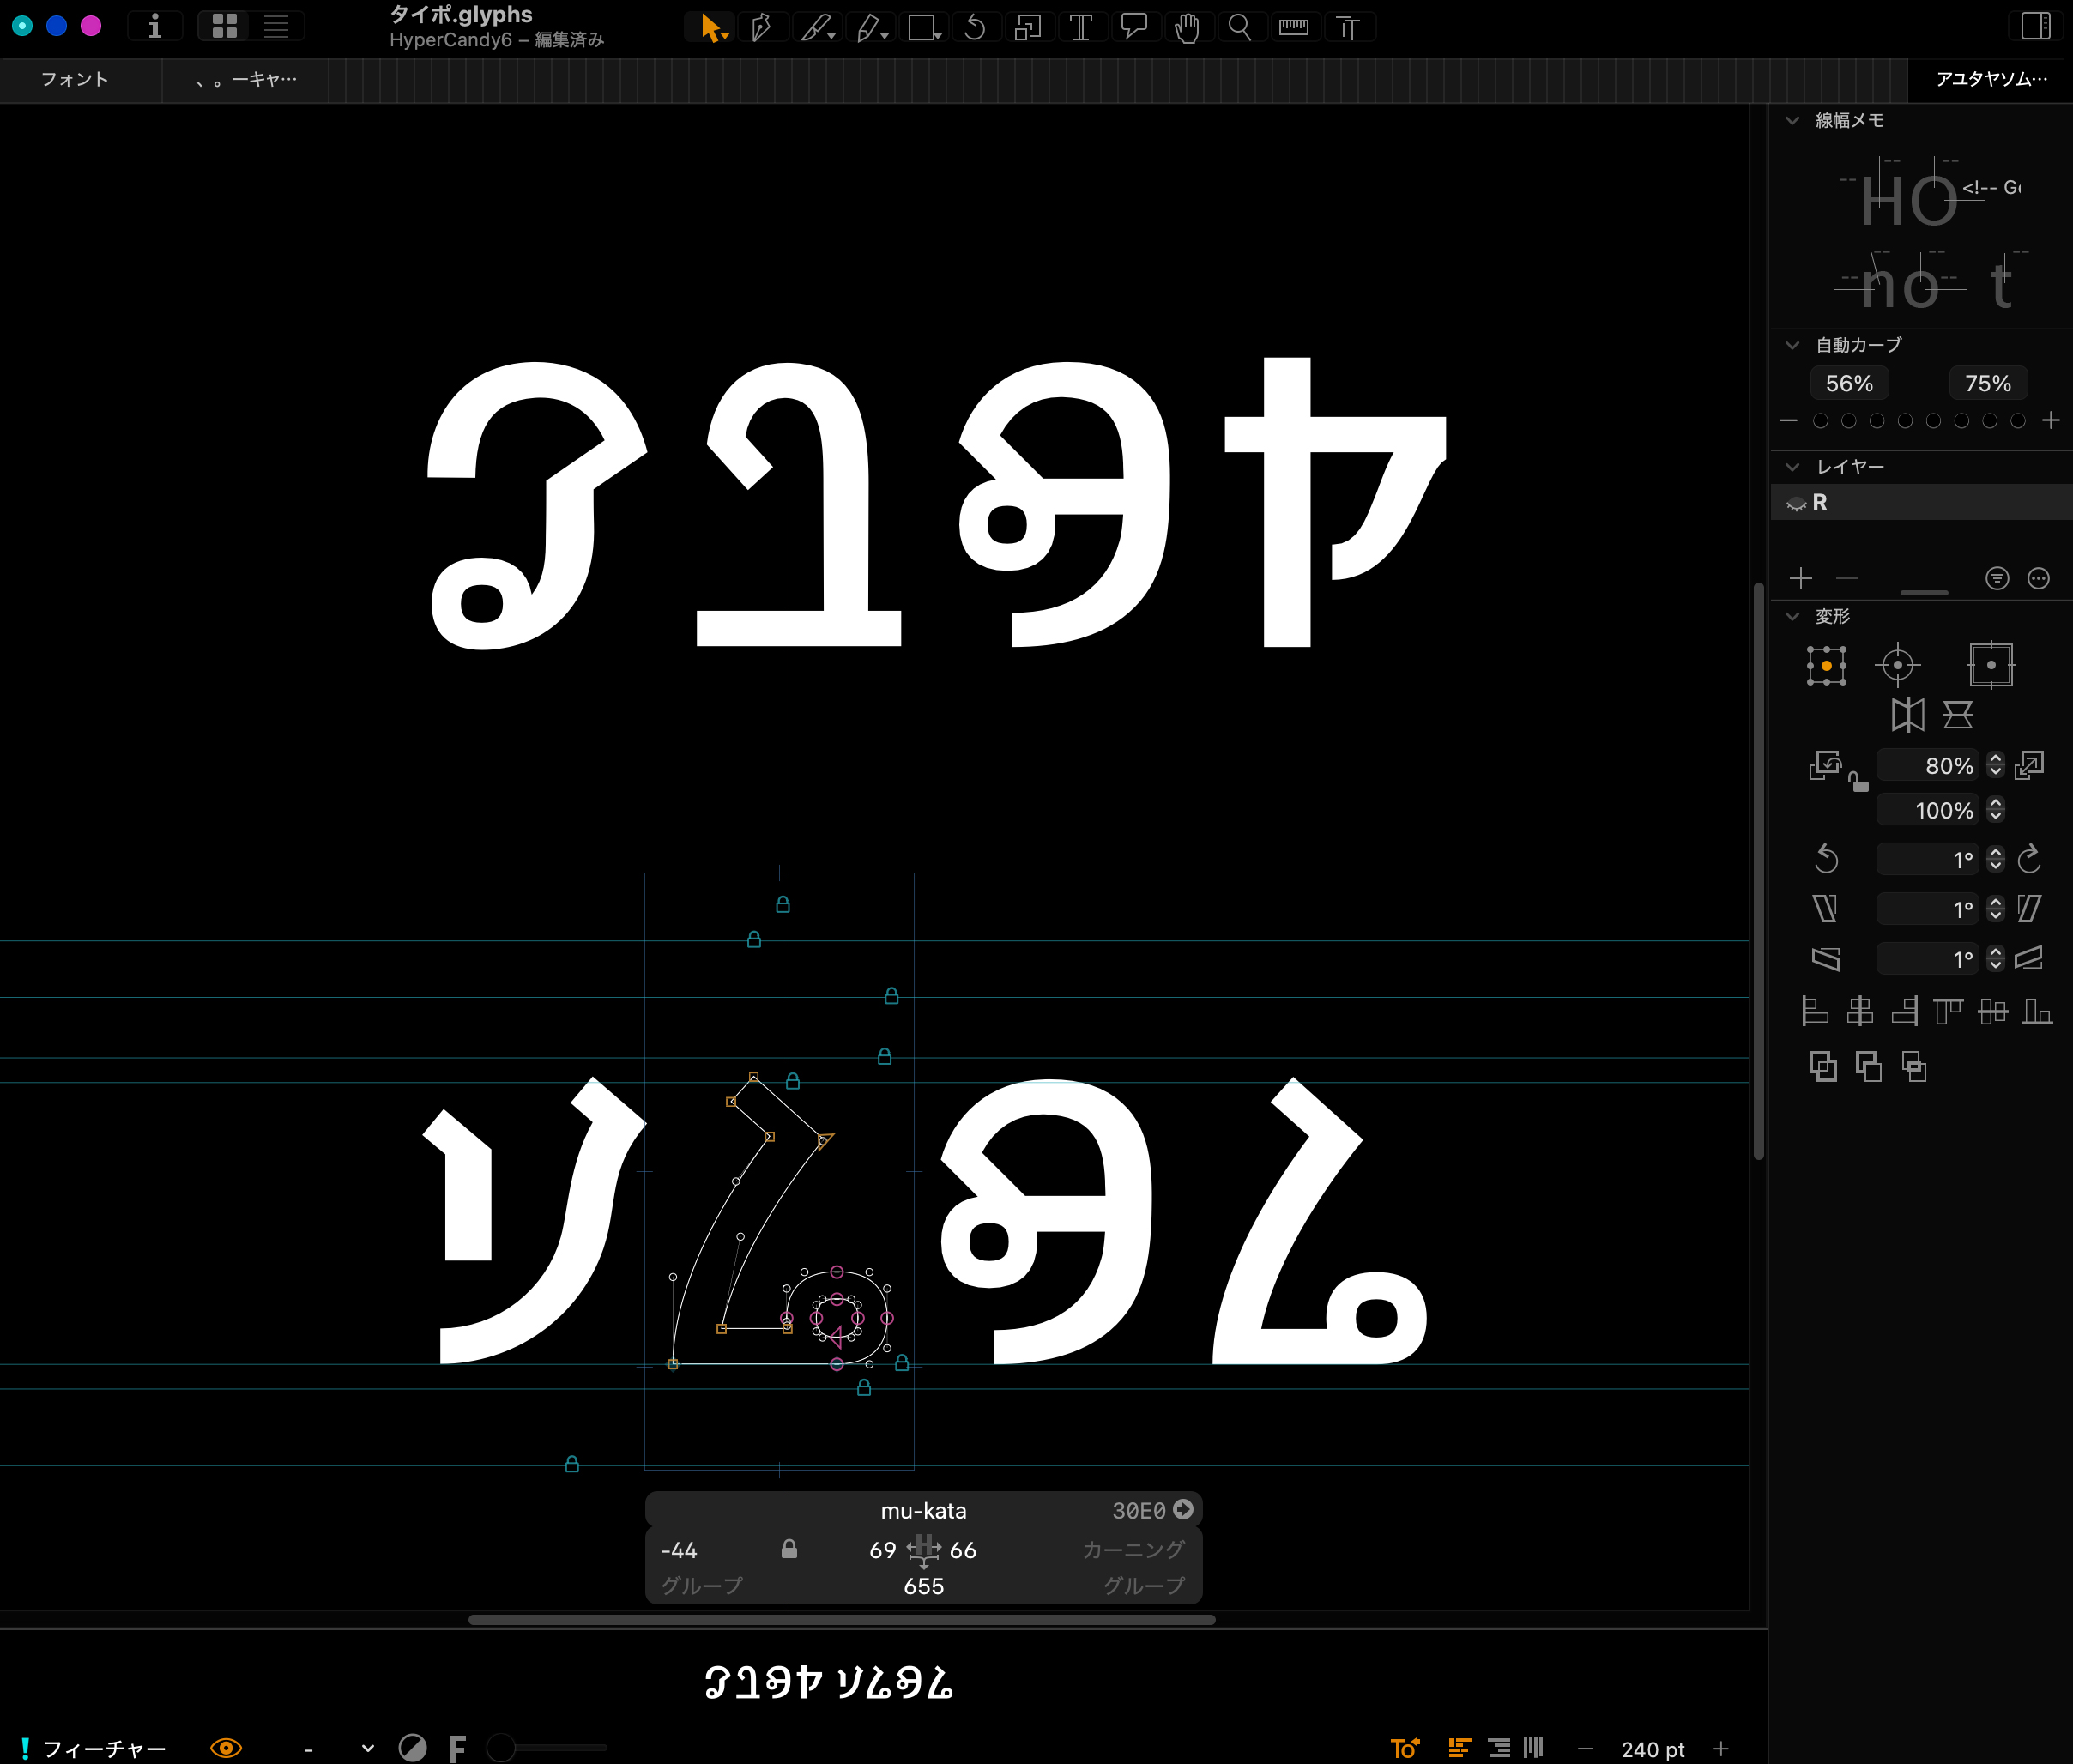Toggle visibility of layer R
Screen dimensions: 2073x1764
pos(1796,503)
